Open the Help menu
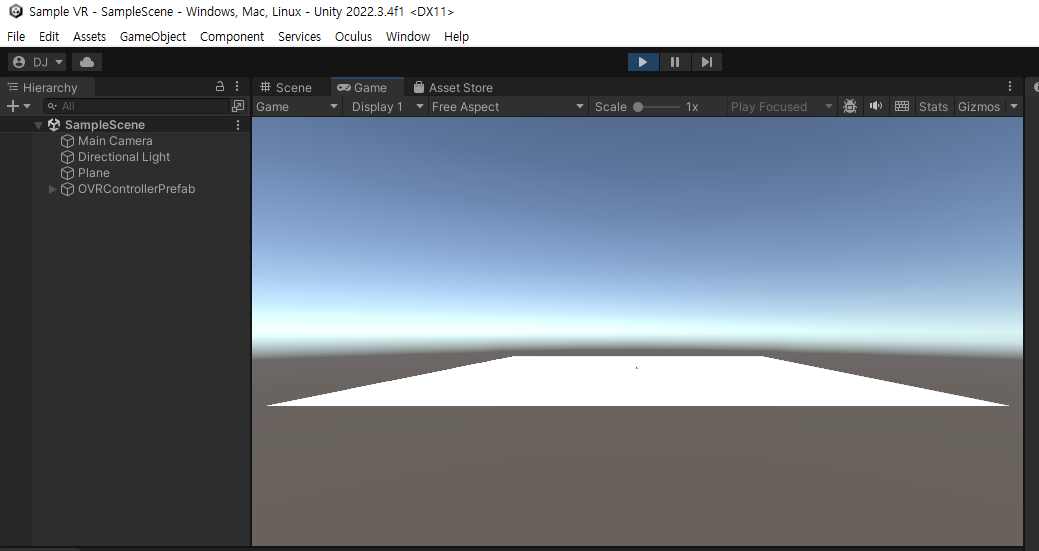The image size is (1039, 551). click(457, 36)
